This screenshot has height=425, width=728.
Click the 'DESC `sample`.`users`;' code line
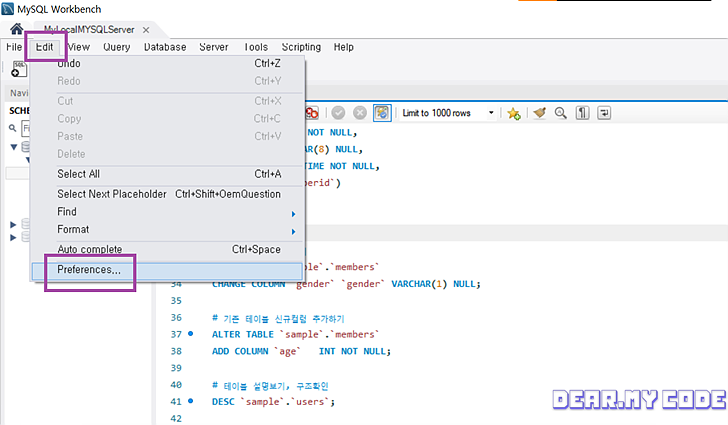273,402
